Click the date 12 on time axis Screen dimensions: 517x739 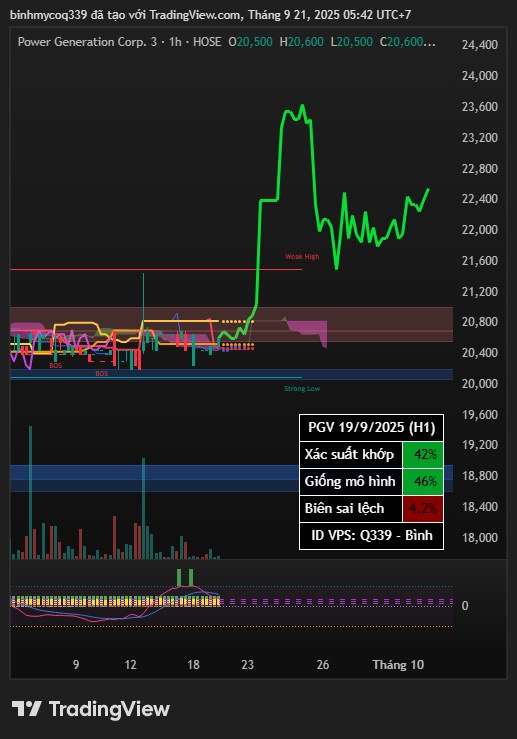click(131, 665)
